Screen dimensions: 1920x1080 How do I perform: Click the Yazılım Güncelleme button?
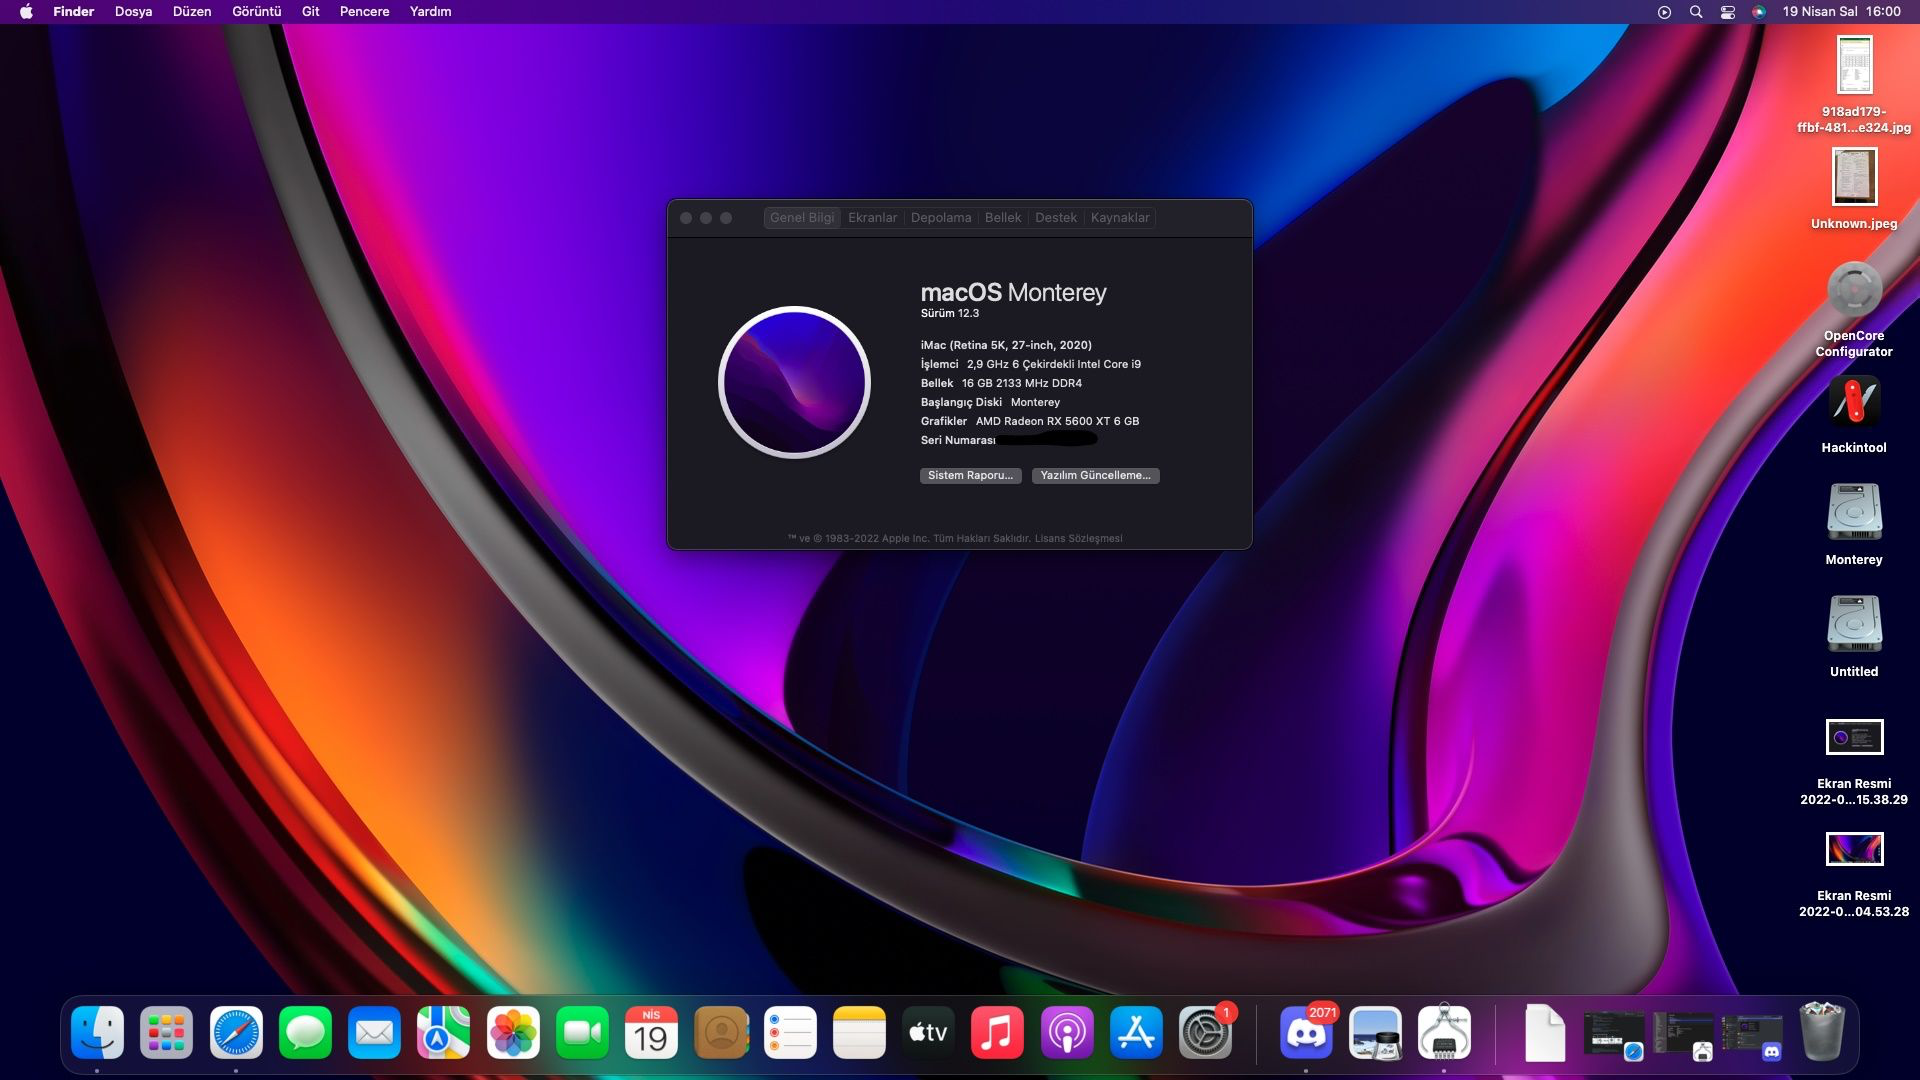point(1095,476)
